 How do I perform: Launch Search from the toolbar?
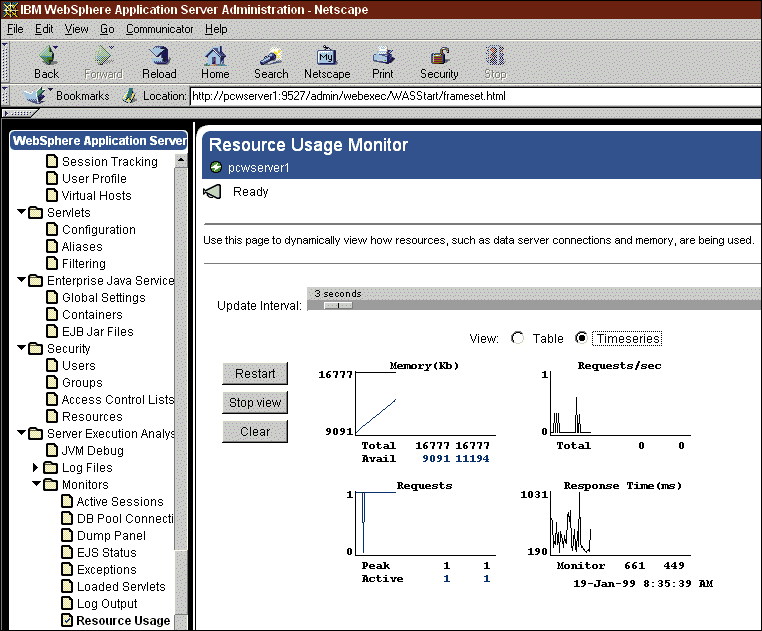271,56
